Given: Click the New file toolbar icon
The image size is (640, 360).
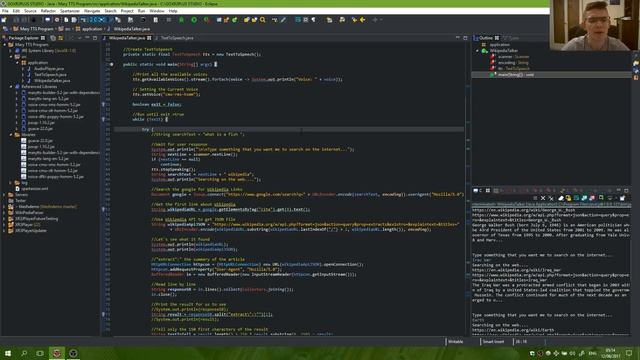Looking at the screenshot, I should 4,20.
